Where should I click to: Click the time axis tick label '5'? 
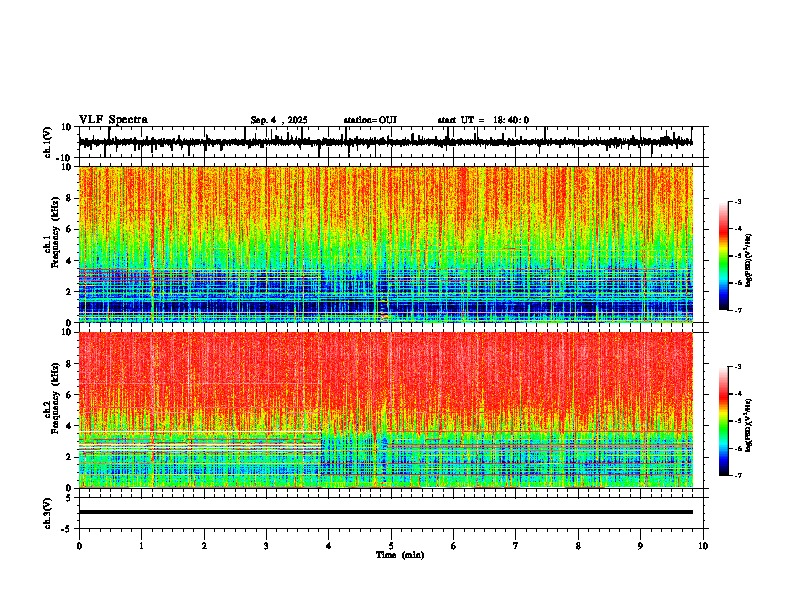coord(391,546)
